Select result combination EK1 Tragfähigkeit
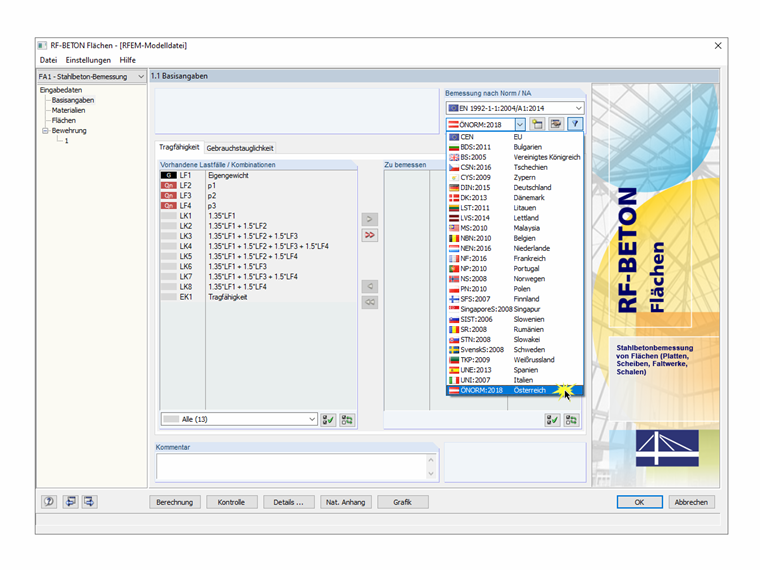The image size is (760, 570). coord(258,297)
